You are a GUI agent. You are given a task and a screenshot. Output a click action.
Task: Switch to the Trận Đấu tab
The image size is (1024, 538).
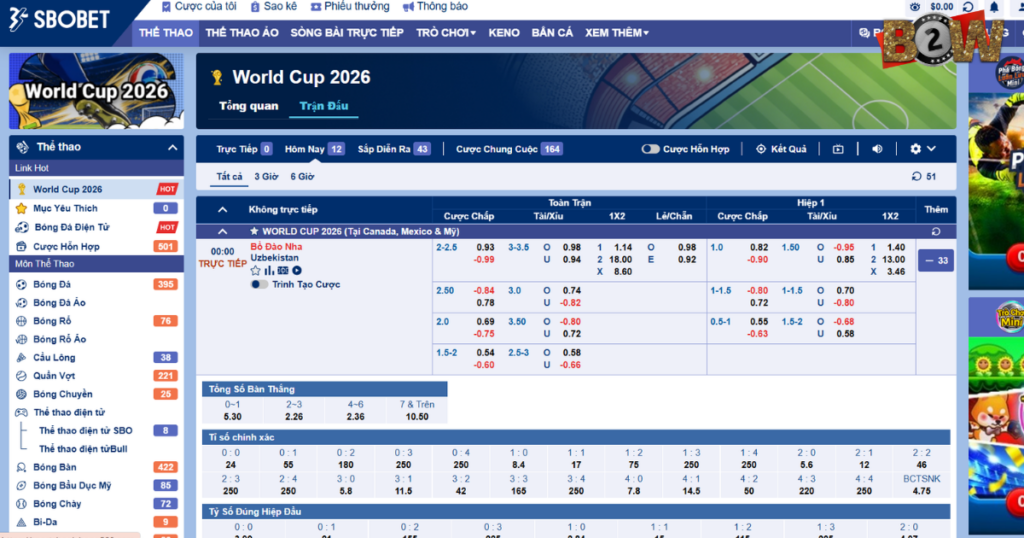(x=324, y=106)
